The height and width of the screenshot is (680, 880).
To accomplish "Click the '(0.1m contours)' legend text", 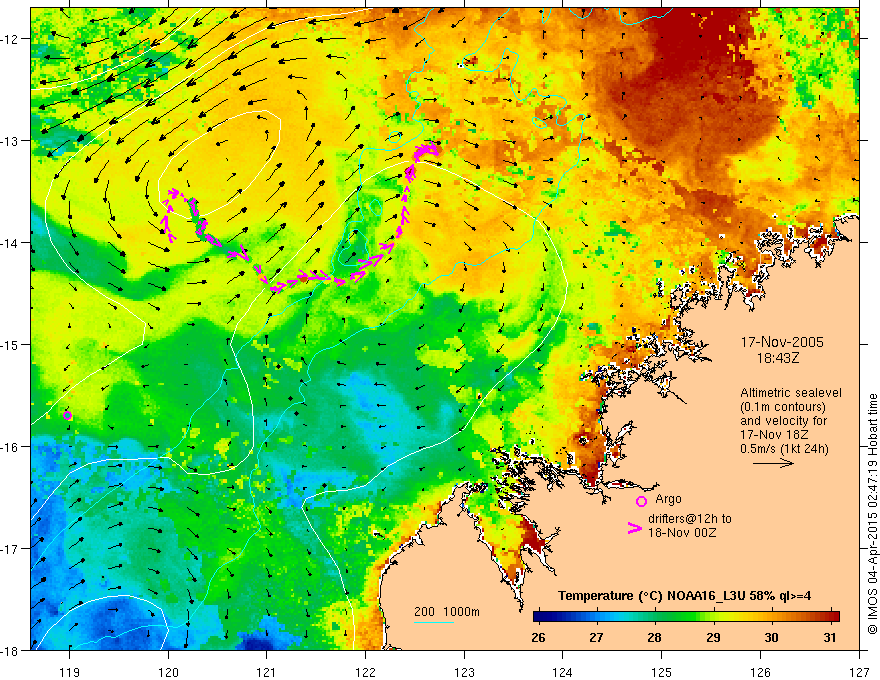I will (x=783, y=407).
